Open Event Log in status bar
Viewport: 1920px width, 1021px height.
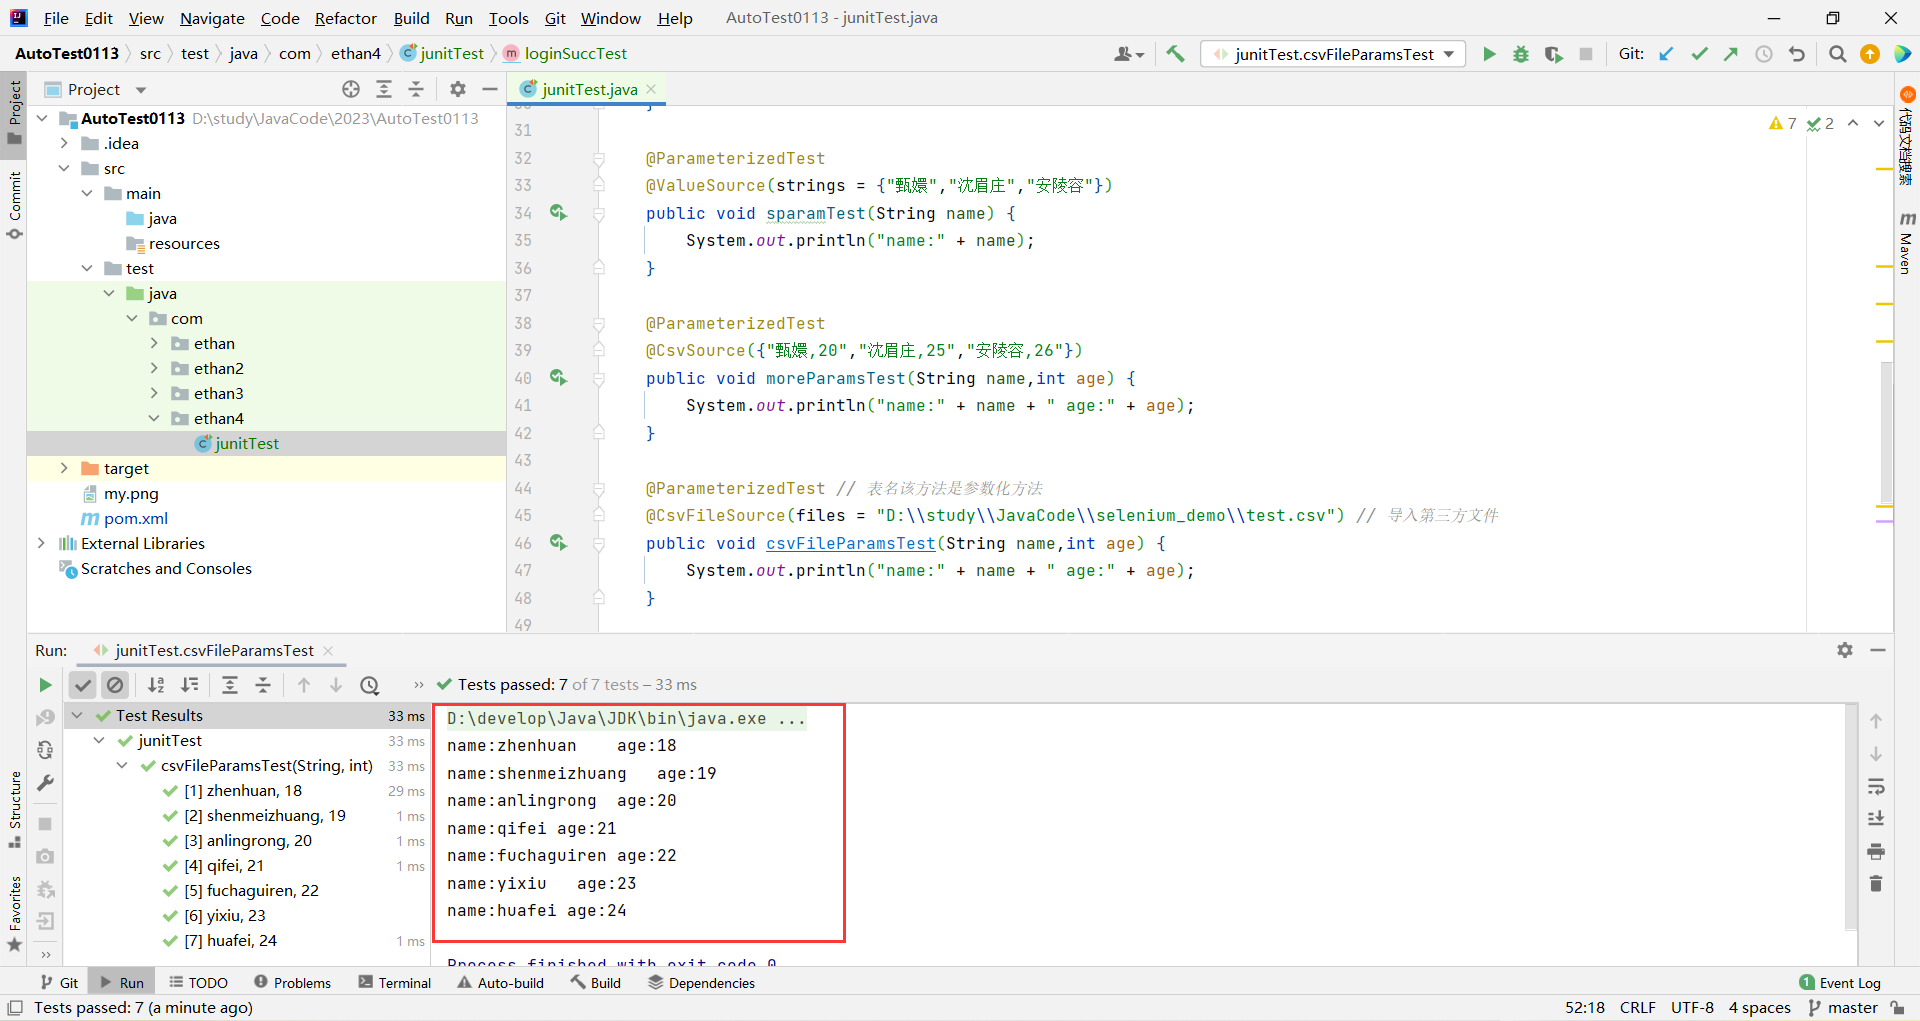click(x=1840, y=982)
